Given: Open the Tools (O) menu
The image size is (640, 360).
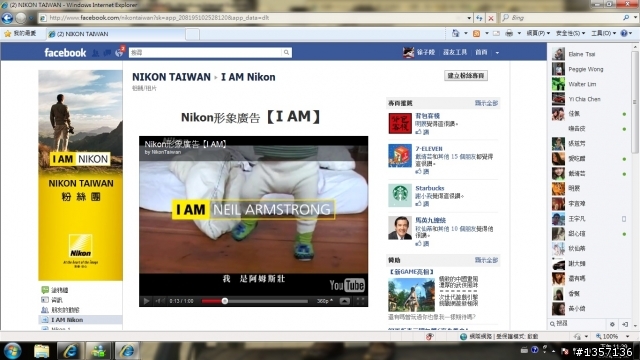Looking at the screenshot, I should (x=603, y=33).
